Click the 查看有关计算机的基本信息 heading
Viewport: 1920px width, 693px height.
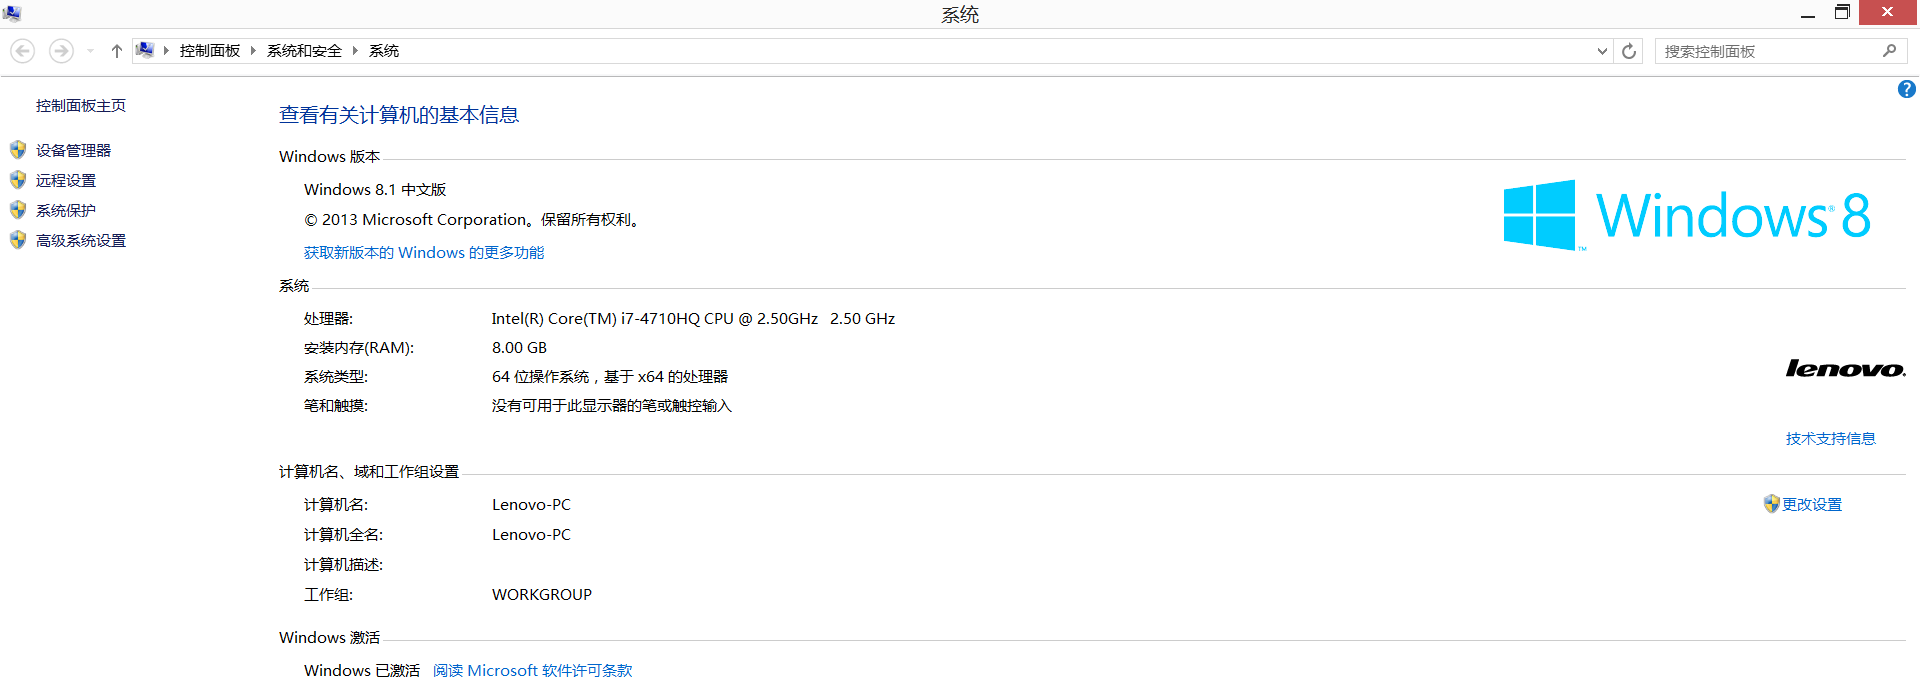[399, 115]
